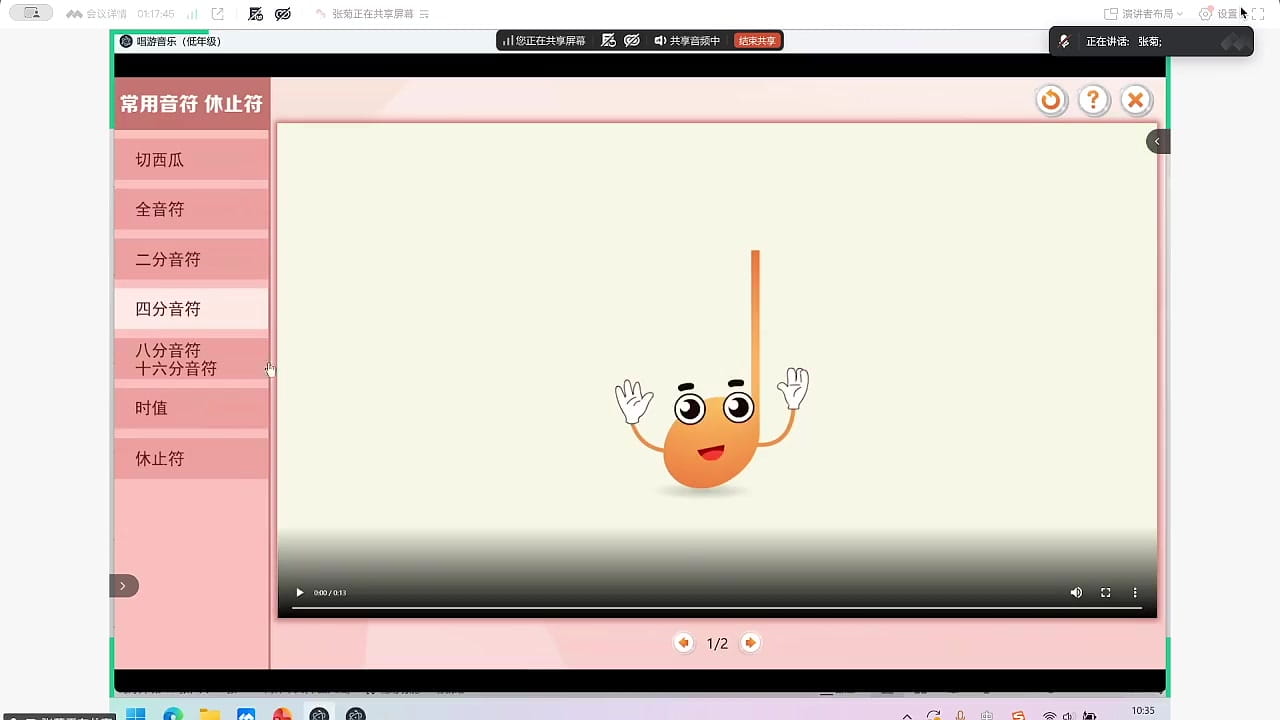Click the 常用音符 休止符 title header
Viewport: 1280px width, 720px height.
pyautogui.click(x=191, y=104)
